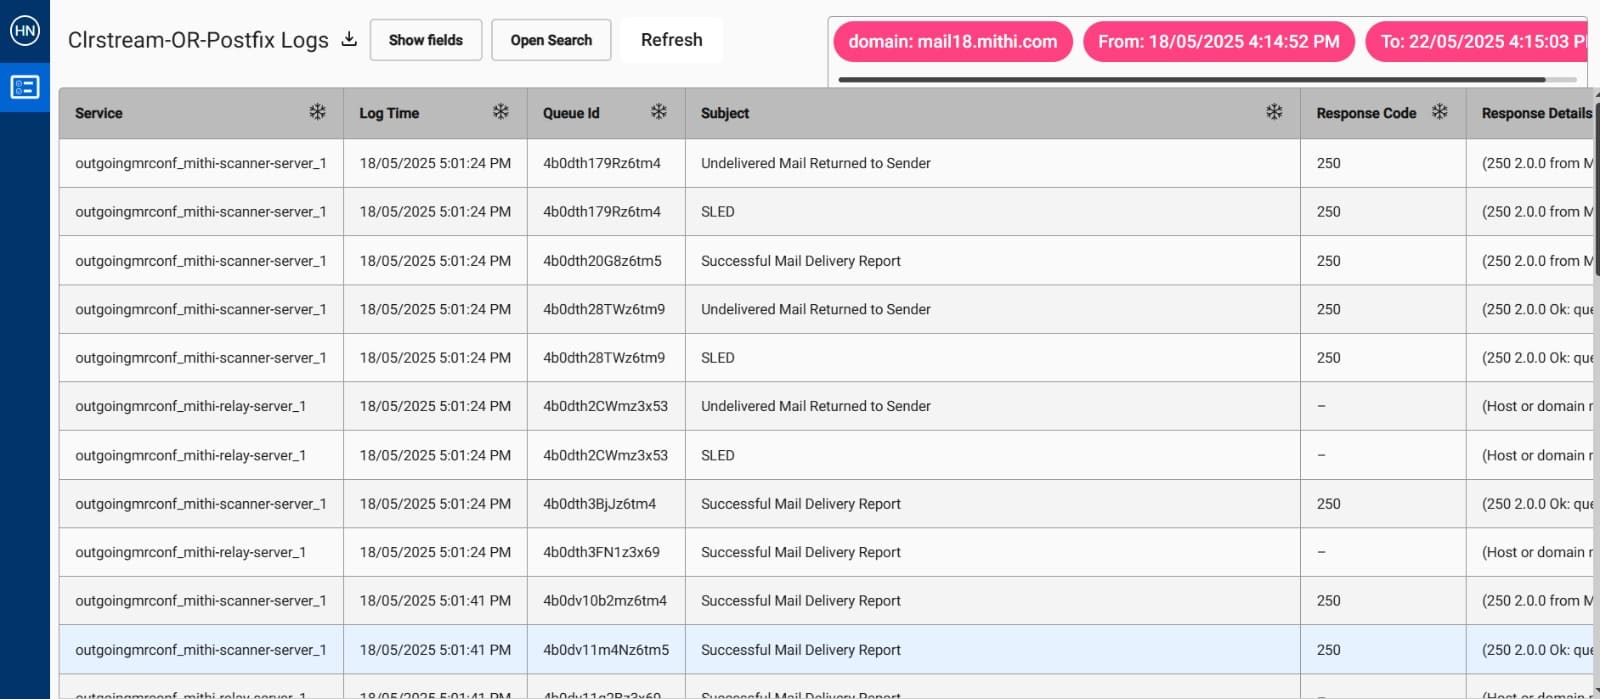The width and height of the screenshot is (1600, 699).
Task: Click the horizontal scrollbar under filter chips
Action: point(1190,79)
